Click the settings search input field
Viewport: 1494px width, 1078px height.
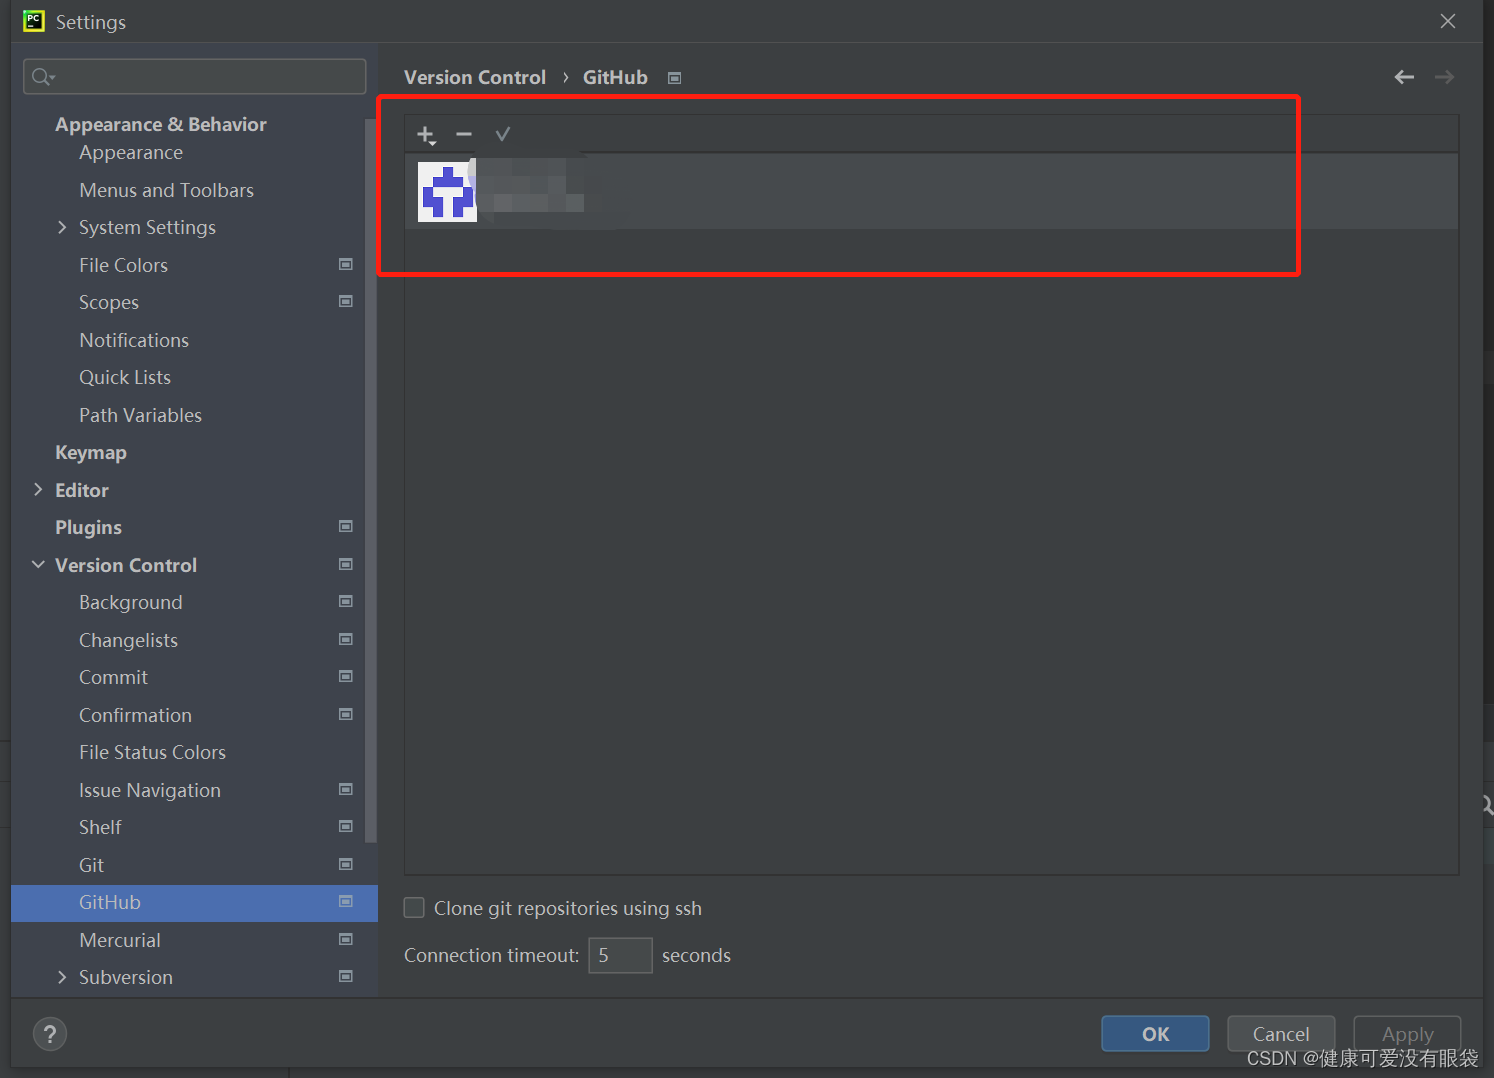click(195, 77)
